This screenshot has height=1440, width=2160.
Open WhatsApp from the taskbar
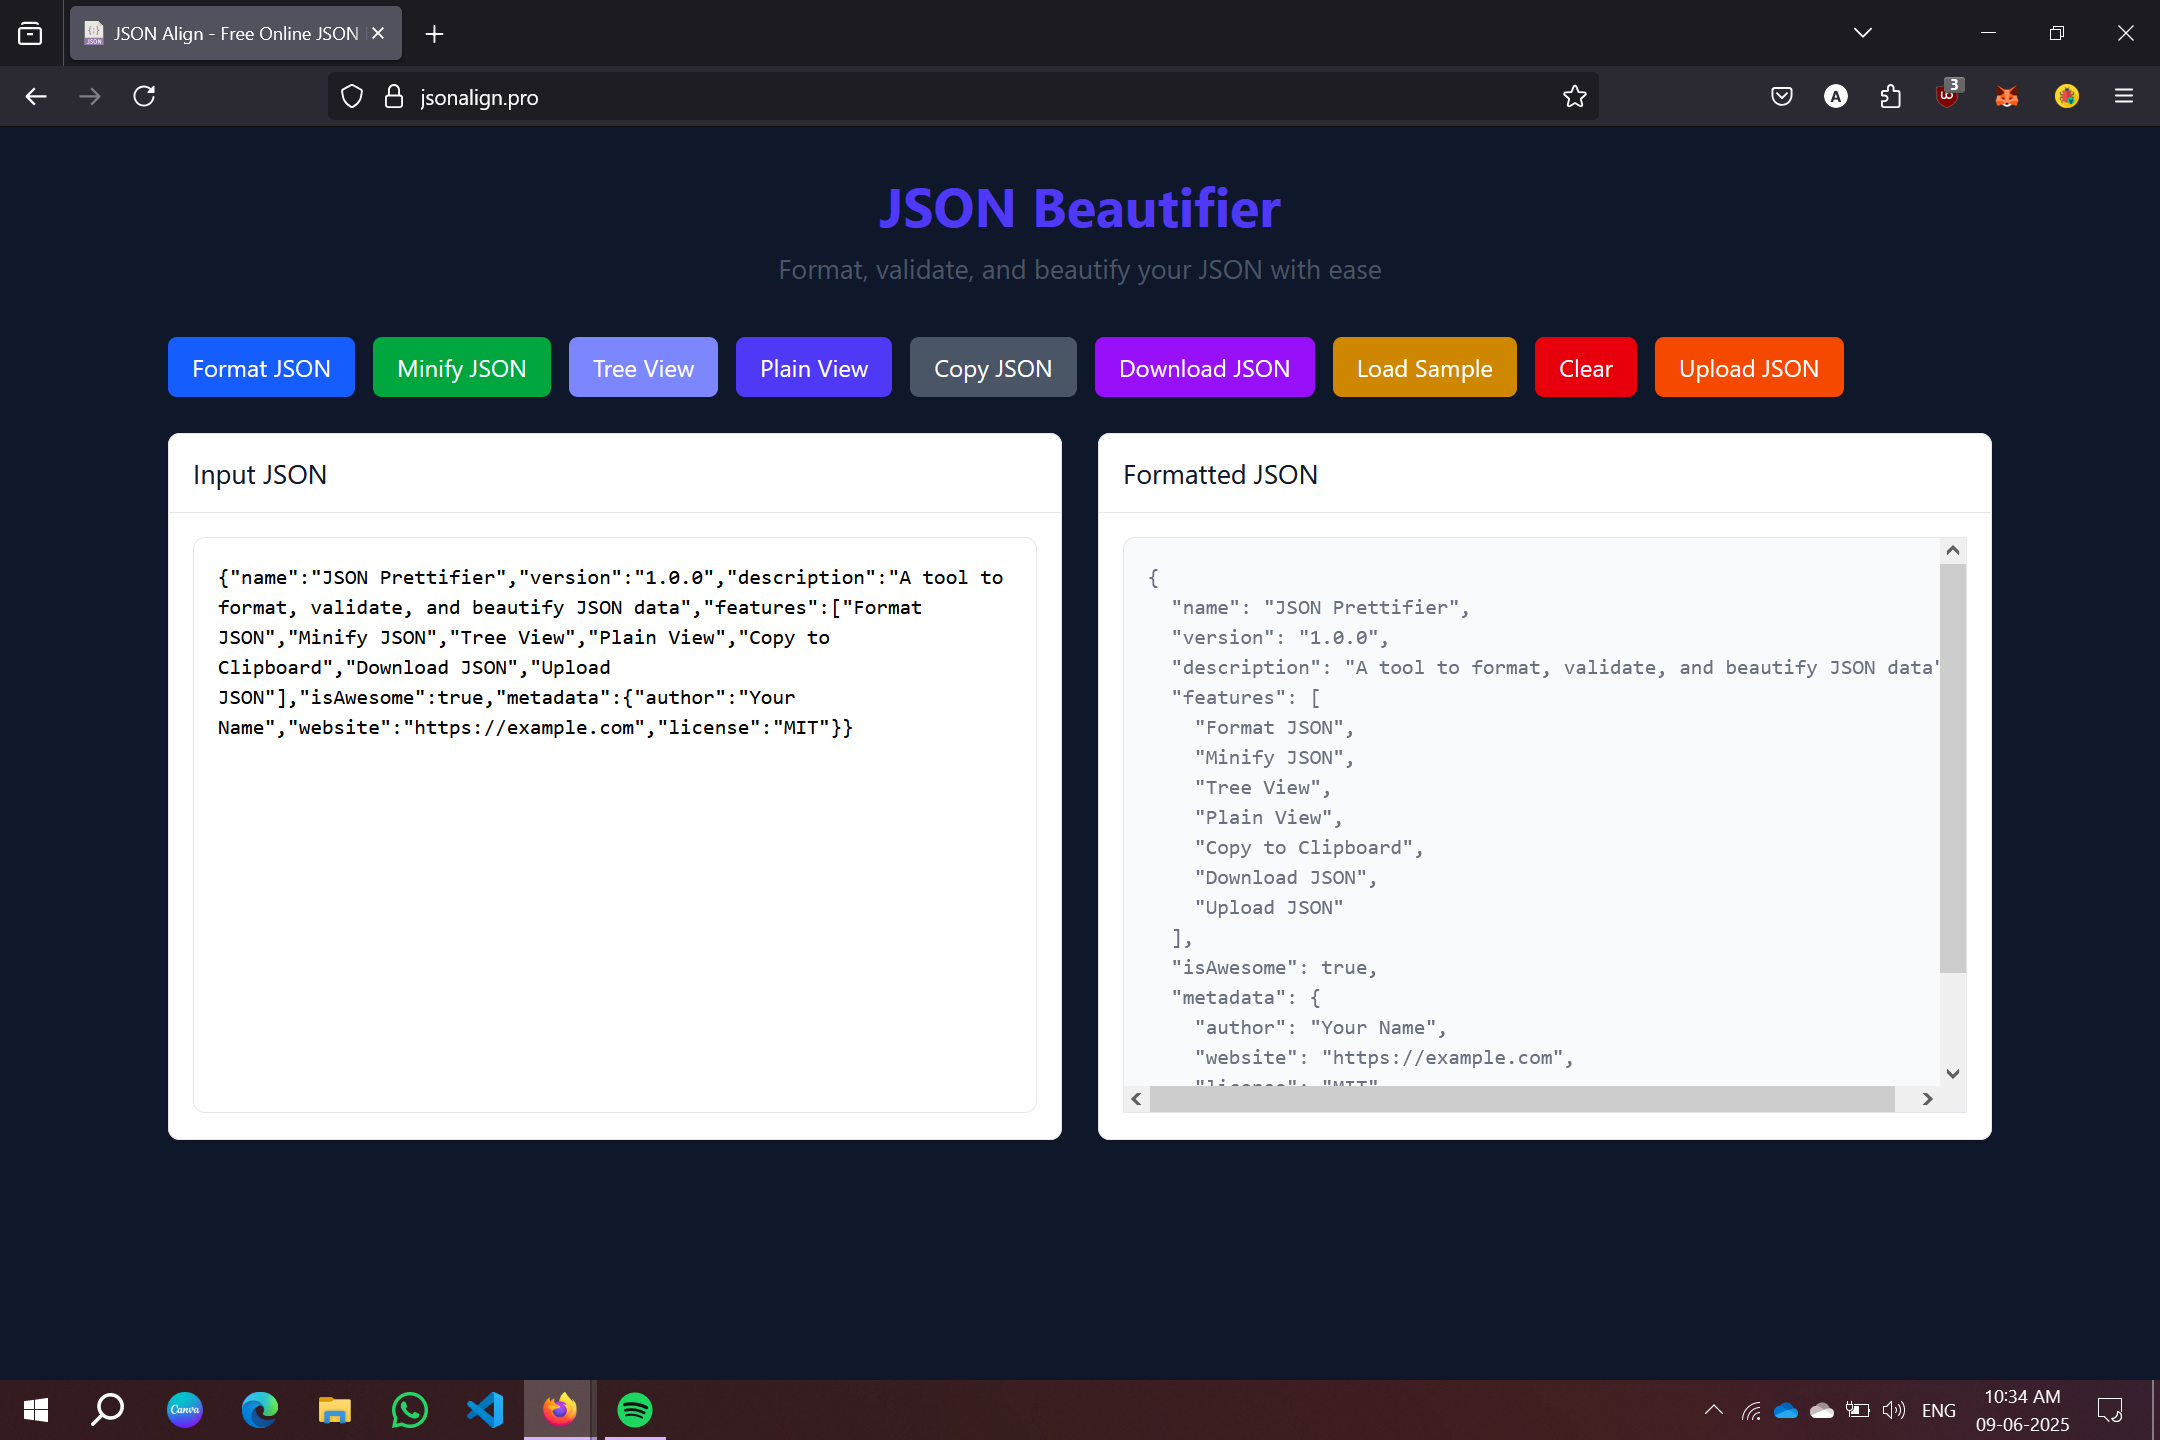[x=410, y=1410]
